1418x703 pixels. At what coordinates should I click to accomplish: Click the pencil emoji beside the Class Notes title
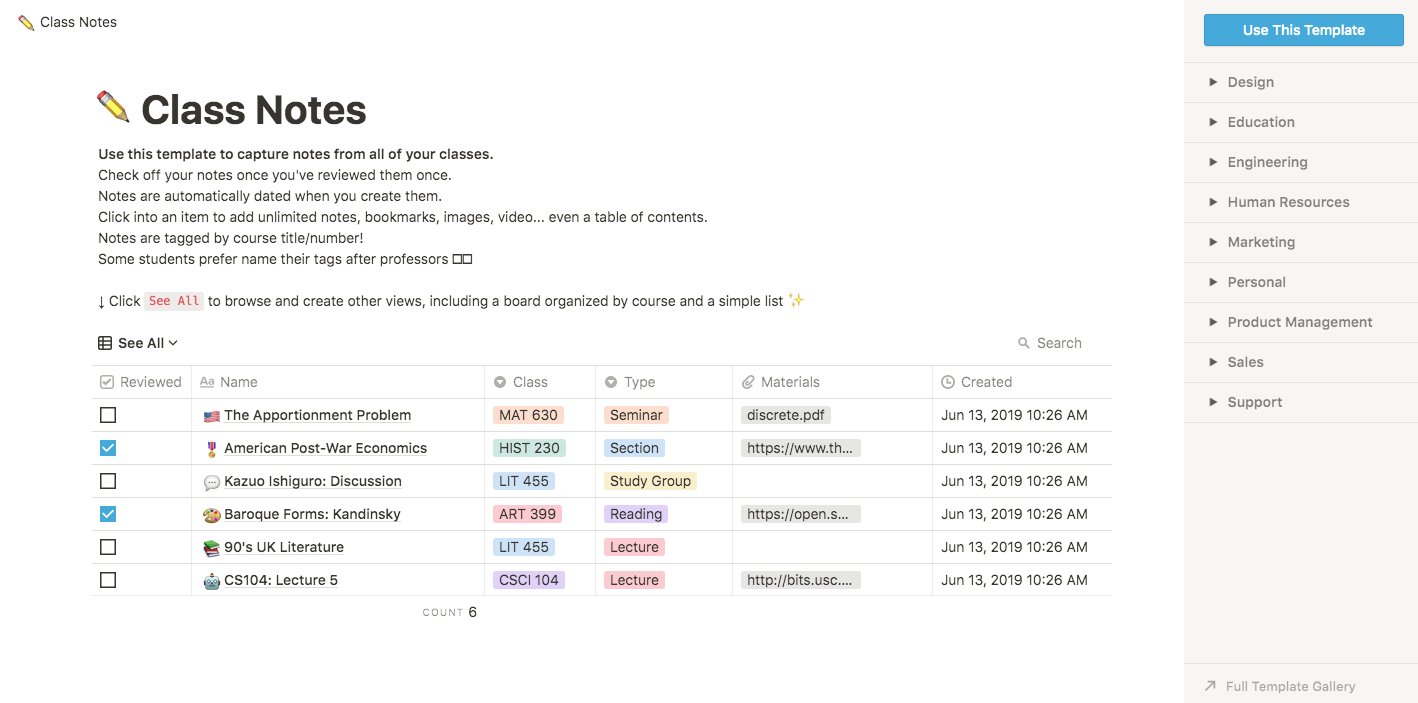pos(113,108)
